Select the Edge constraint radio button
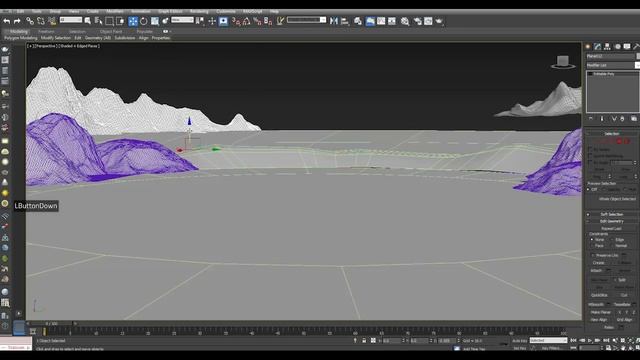The width and height of the screenshot is (640, 360). pos(612,240)
